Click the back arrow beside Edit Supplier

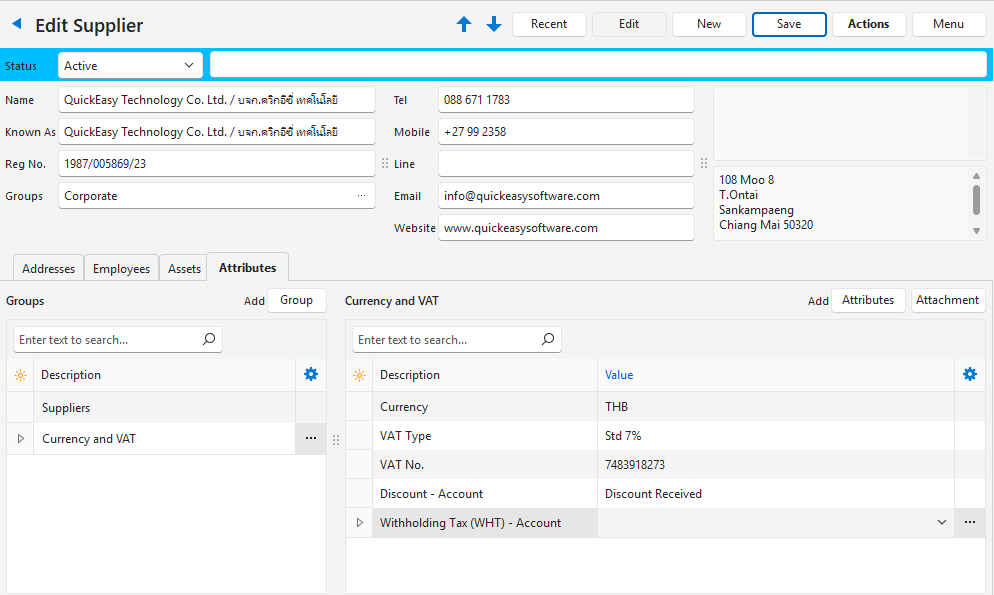pos(16,24)
